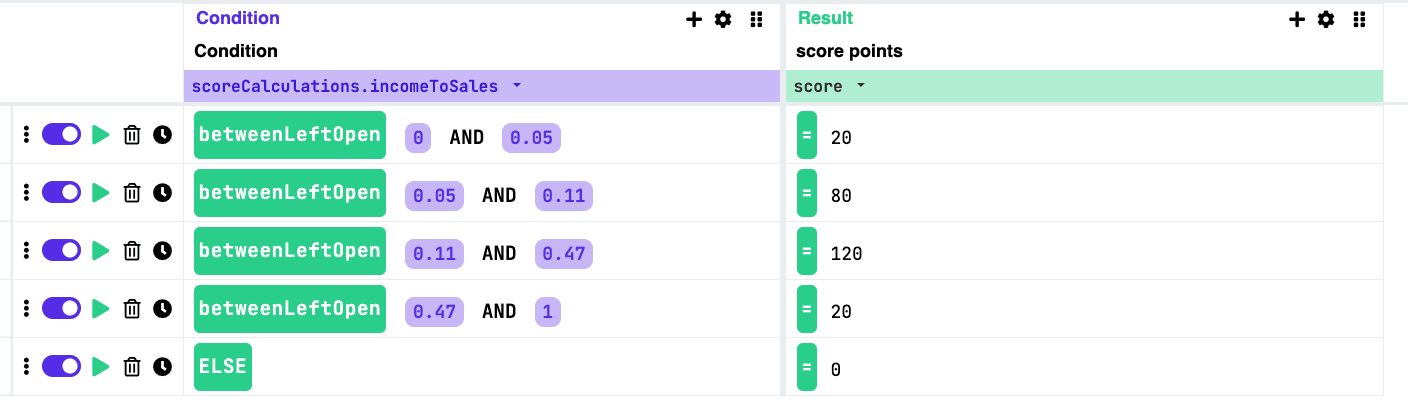Open the three-dot menu of the 0.11–0.47 row
The width and height of the screenshot is (1408, 402).
pyautogui.click(x=27, y=251)
